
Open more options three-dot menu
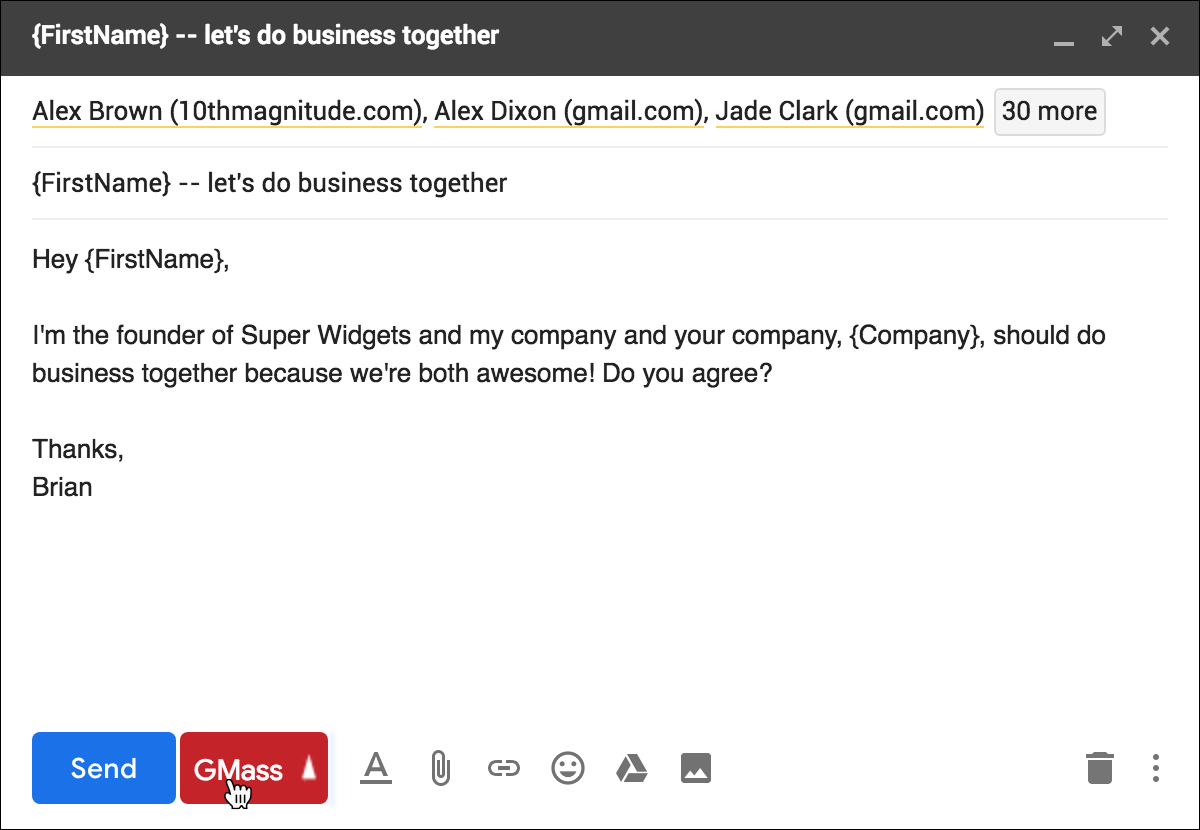click(x=1156, y=768)
